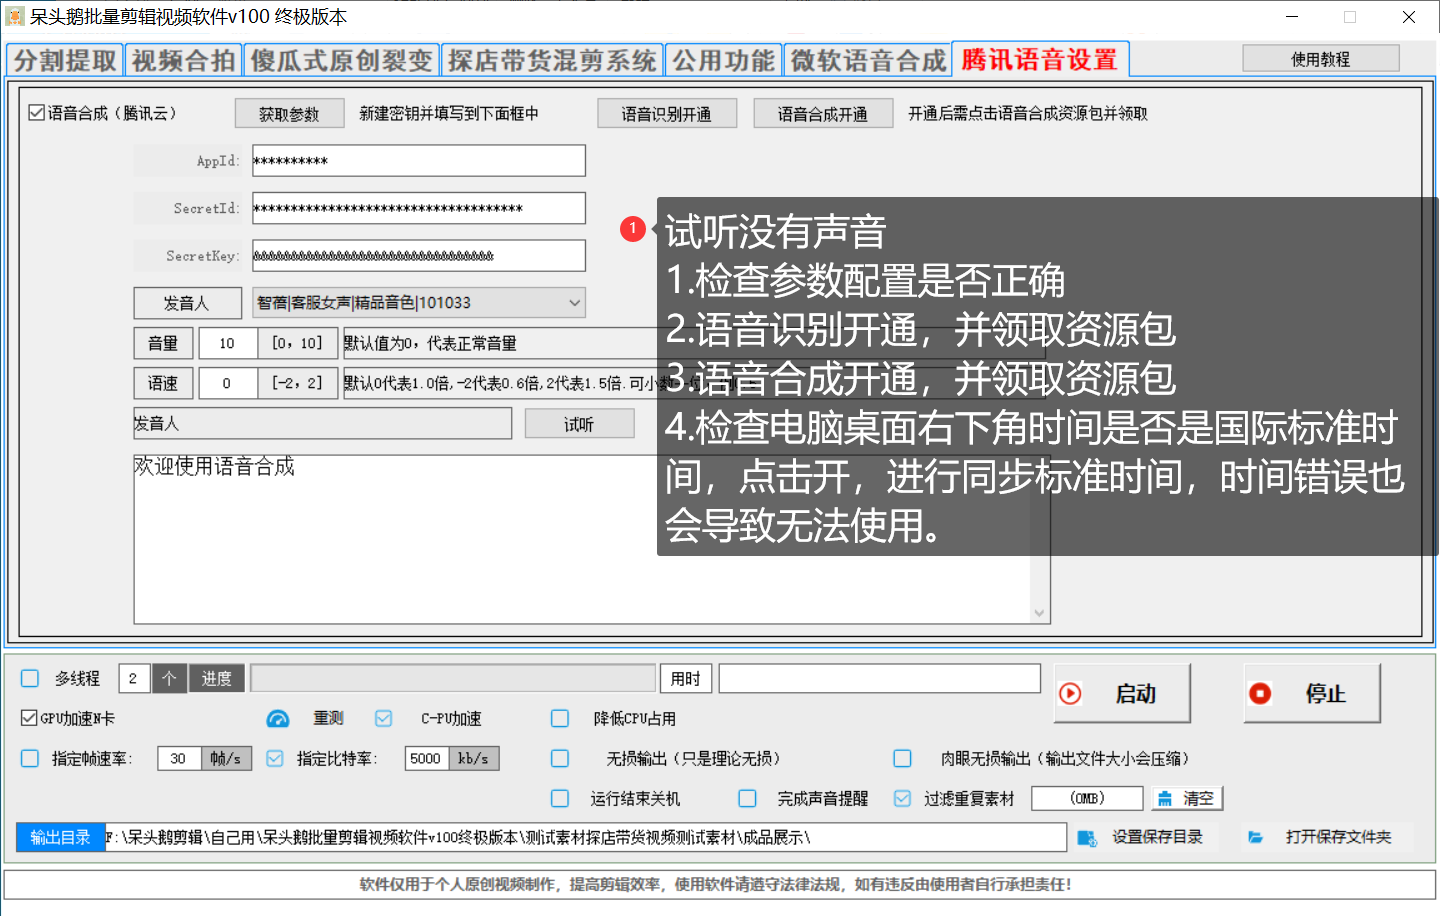Open the 发音人 voice dropdown

[x=418, y=303]
